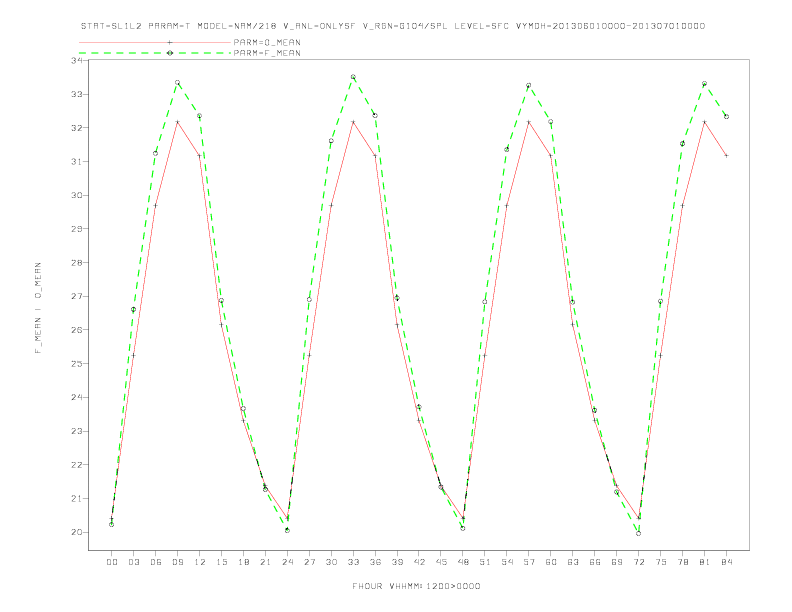792x612 pixels.
Task: Click y-axis tick label 31
Action: pos(76,162)
